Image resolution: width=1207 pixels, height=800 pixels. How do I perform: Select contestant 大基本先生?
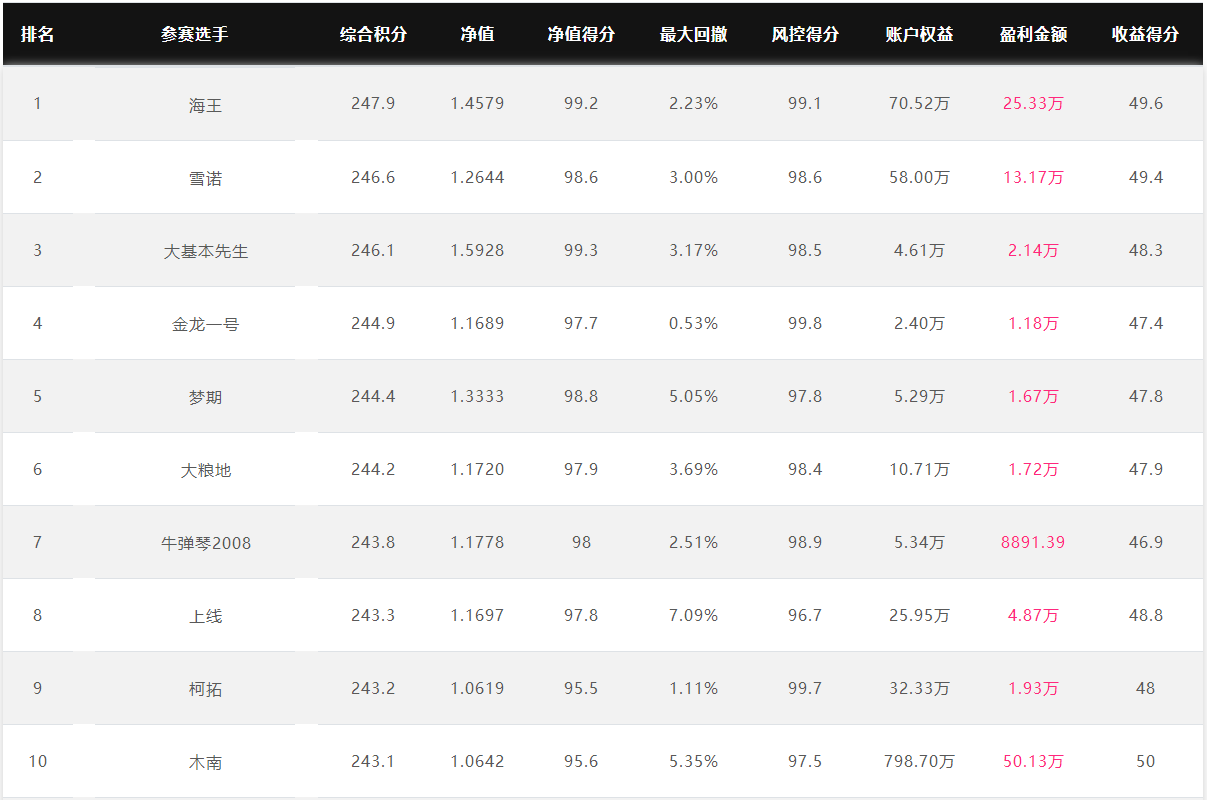(205, 251)
